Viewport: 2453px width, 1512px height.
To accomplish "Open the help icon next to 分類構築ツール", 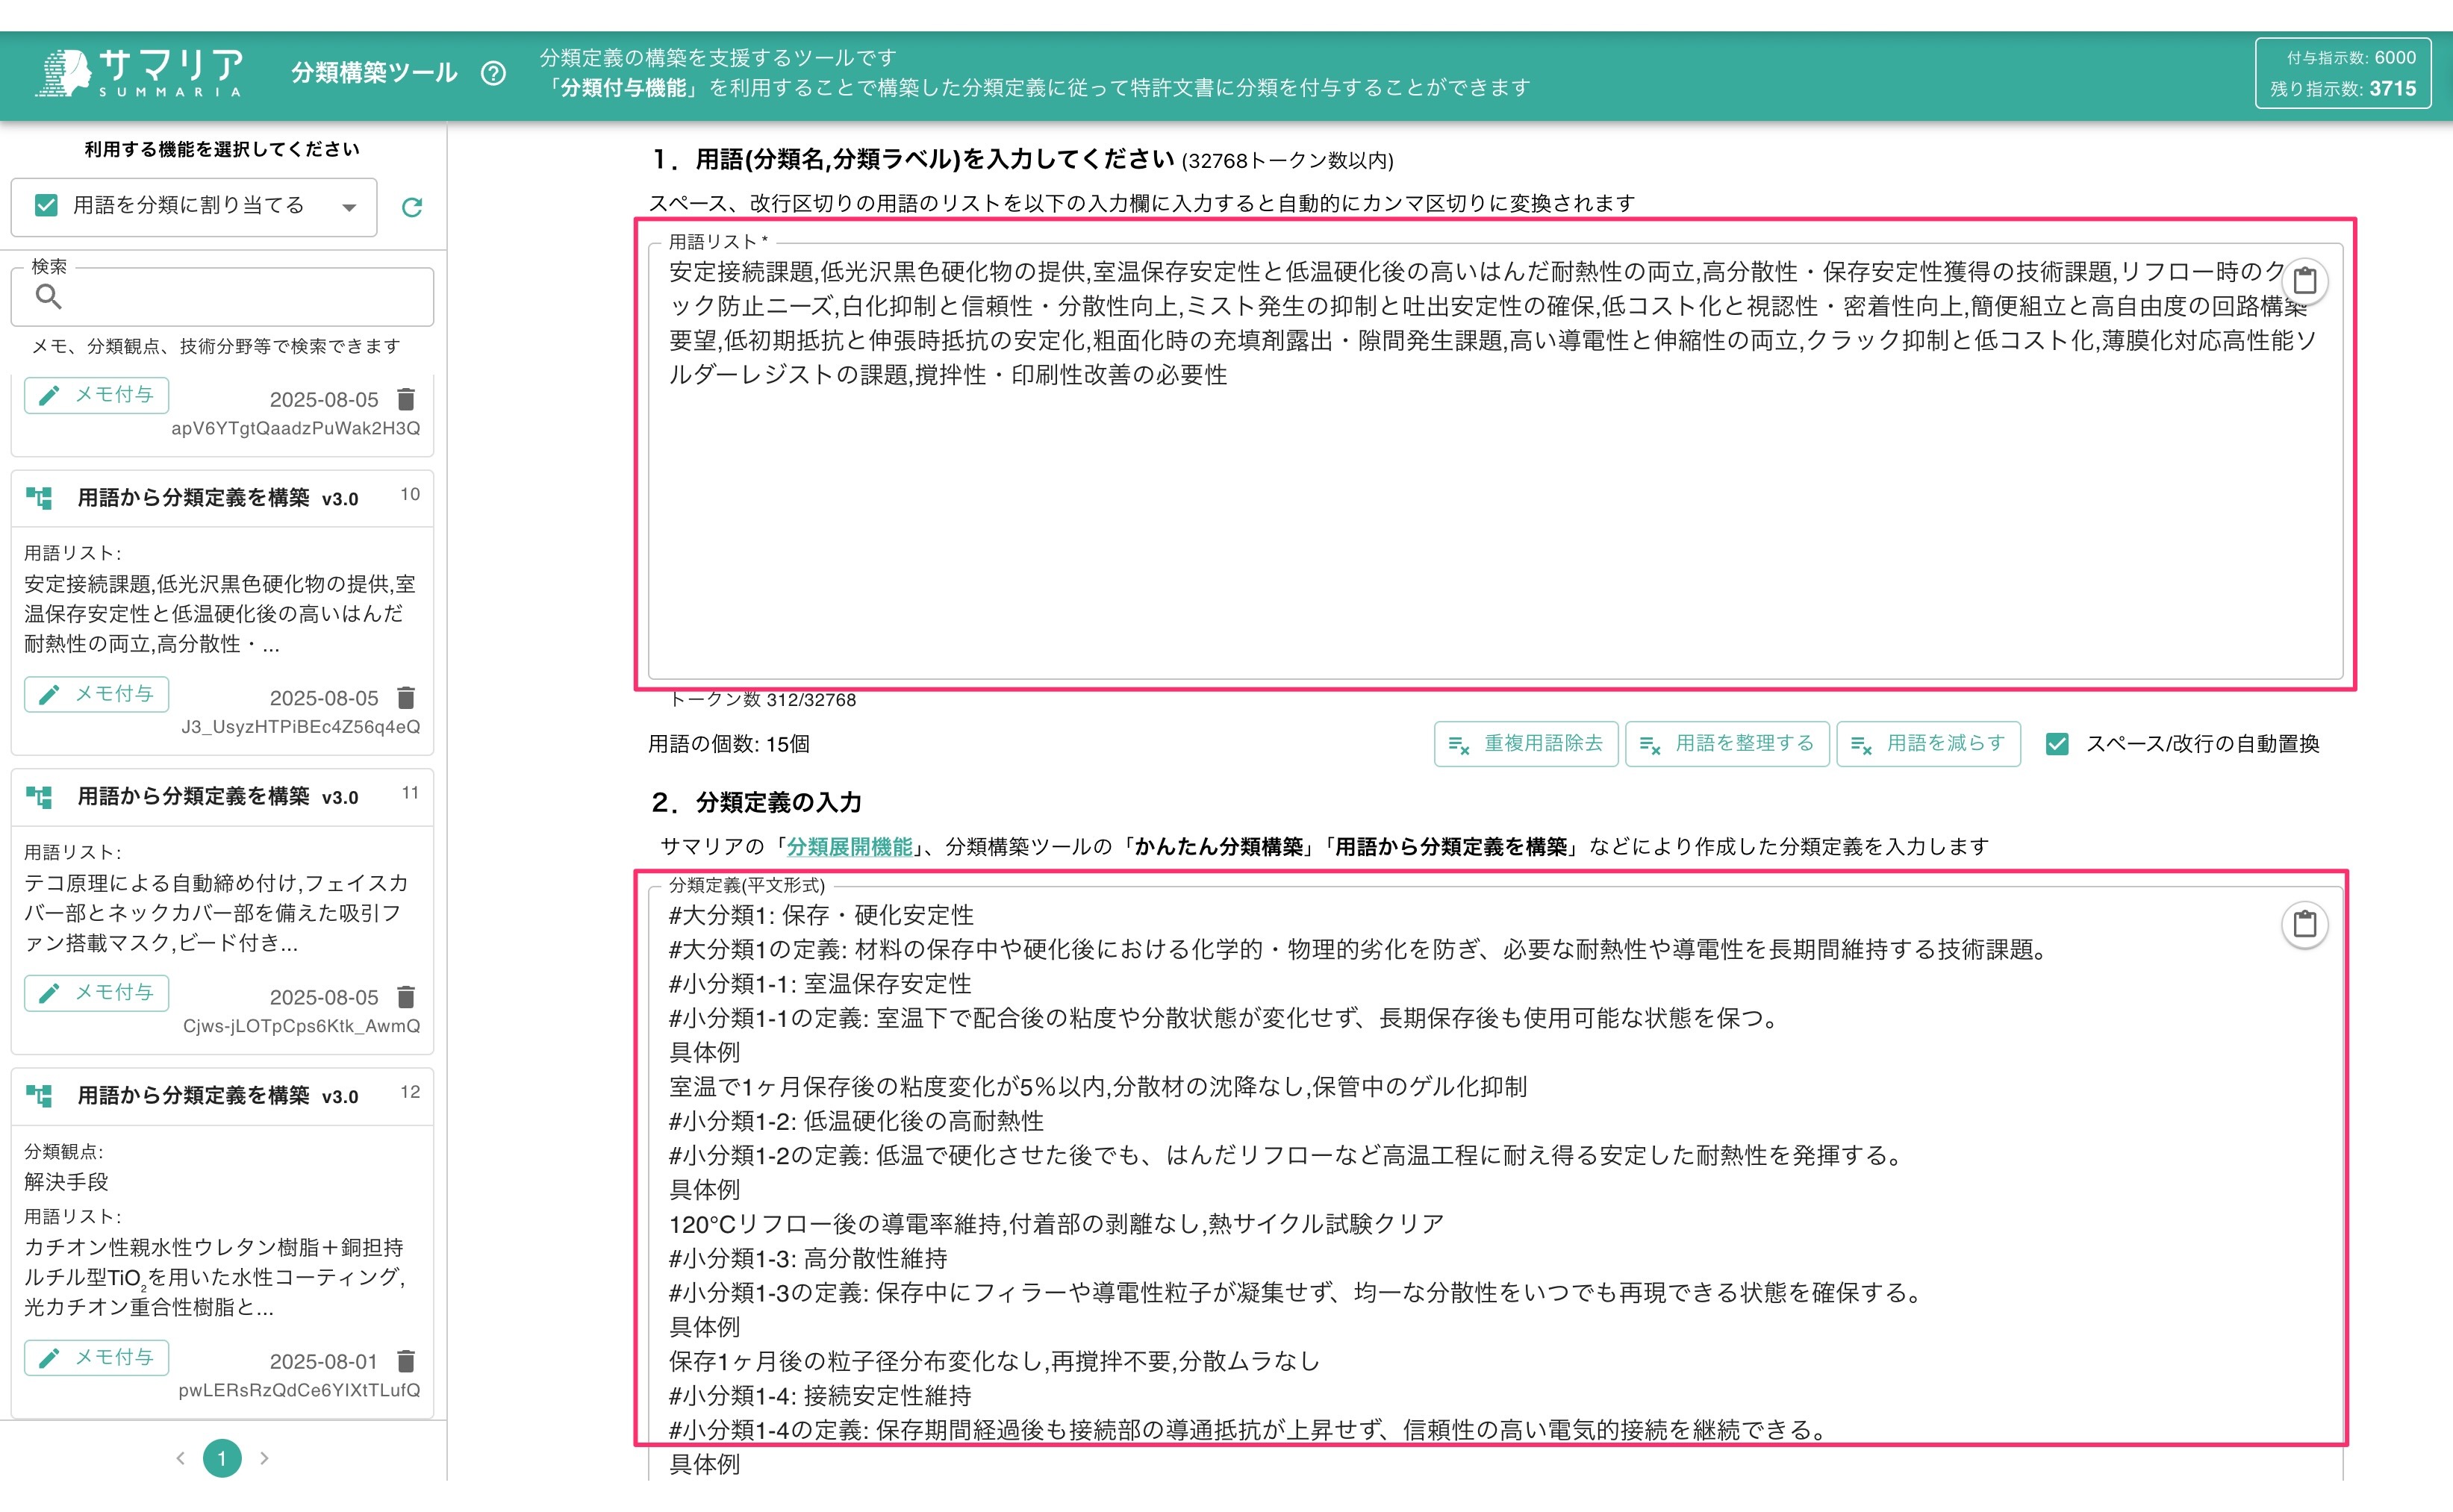I will (x=494, y=74).
